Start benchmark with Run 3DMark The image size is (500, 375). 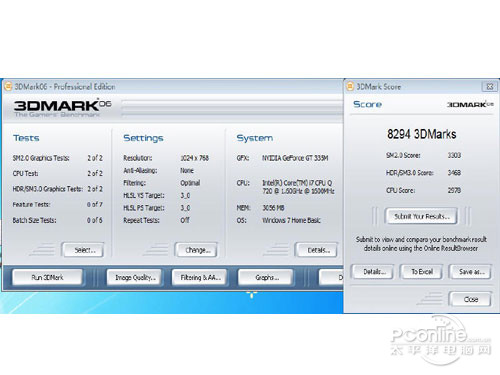click(x=47, y=277)
